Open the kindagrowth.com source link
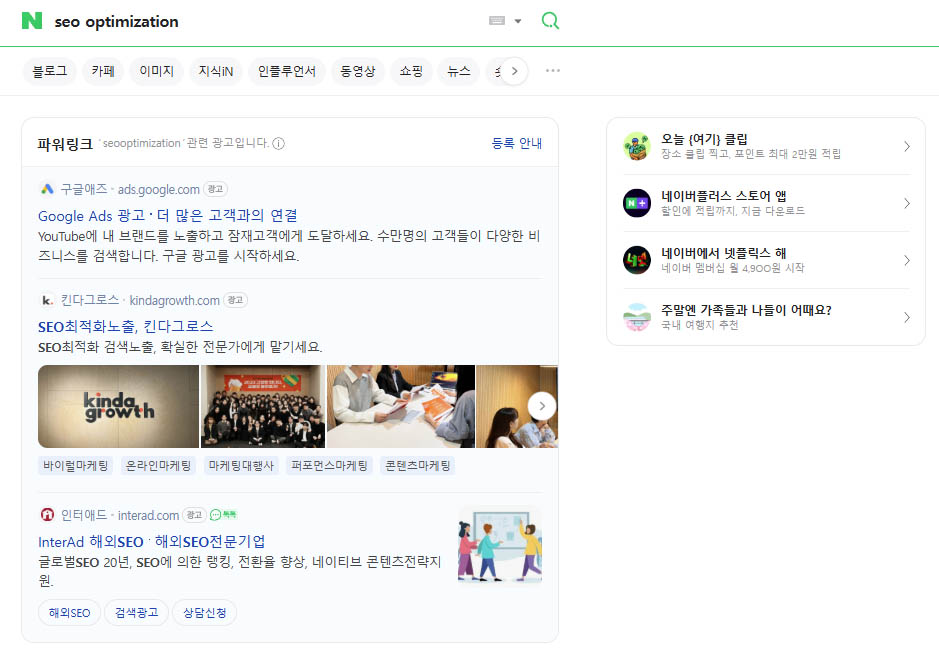Screen dimensions: 939x656 tap(174, 300)
